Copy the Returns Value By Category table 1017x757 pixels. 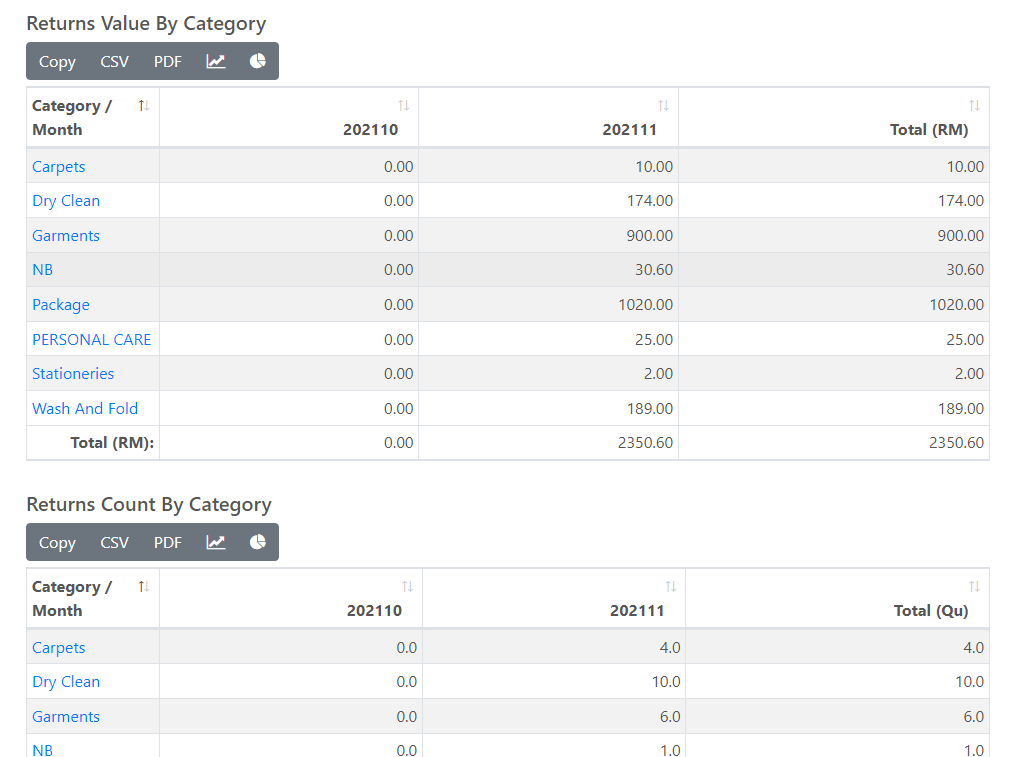coord(57,61)
